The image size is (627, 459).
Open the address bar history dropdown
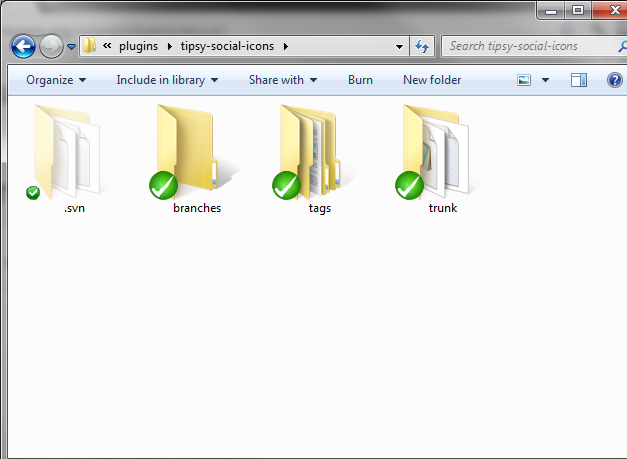click(x=399, y=46)
